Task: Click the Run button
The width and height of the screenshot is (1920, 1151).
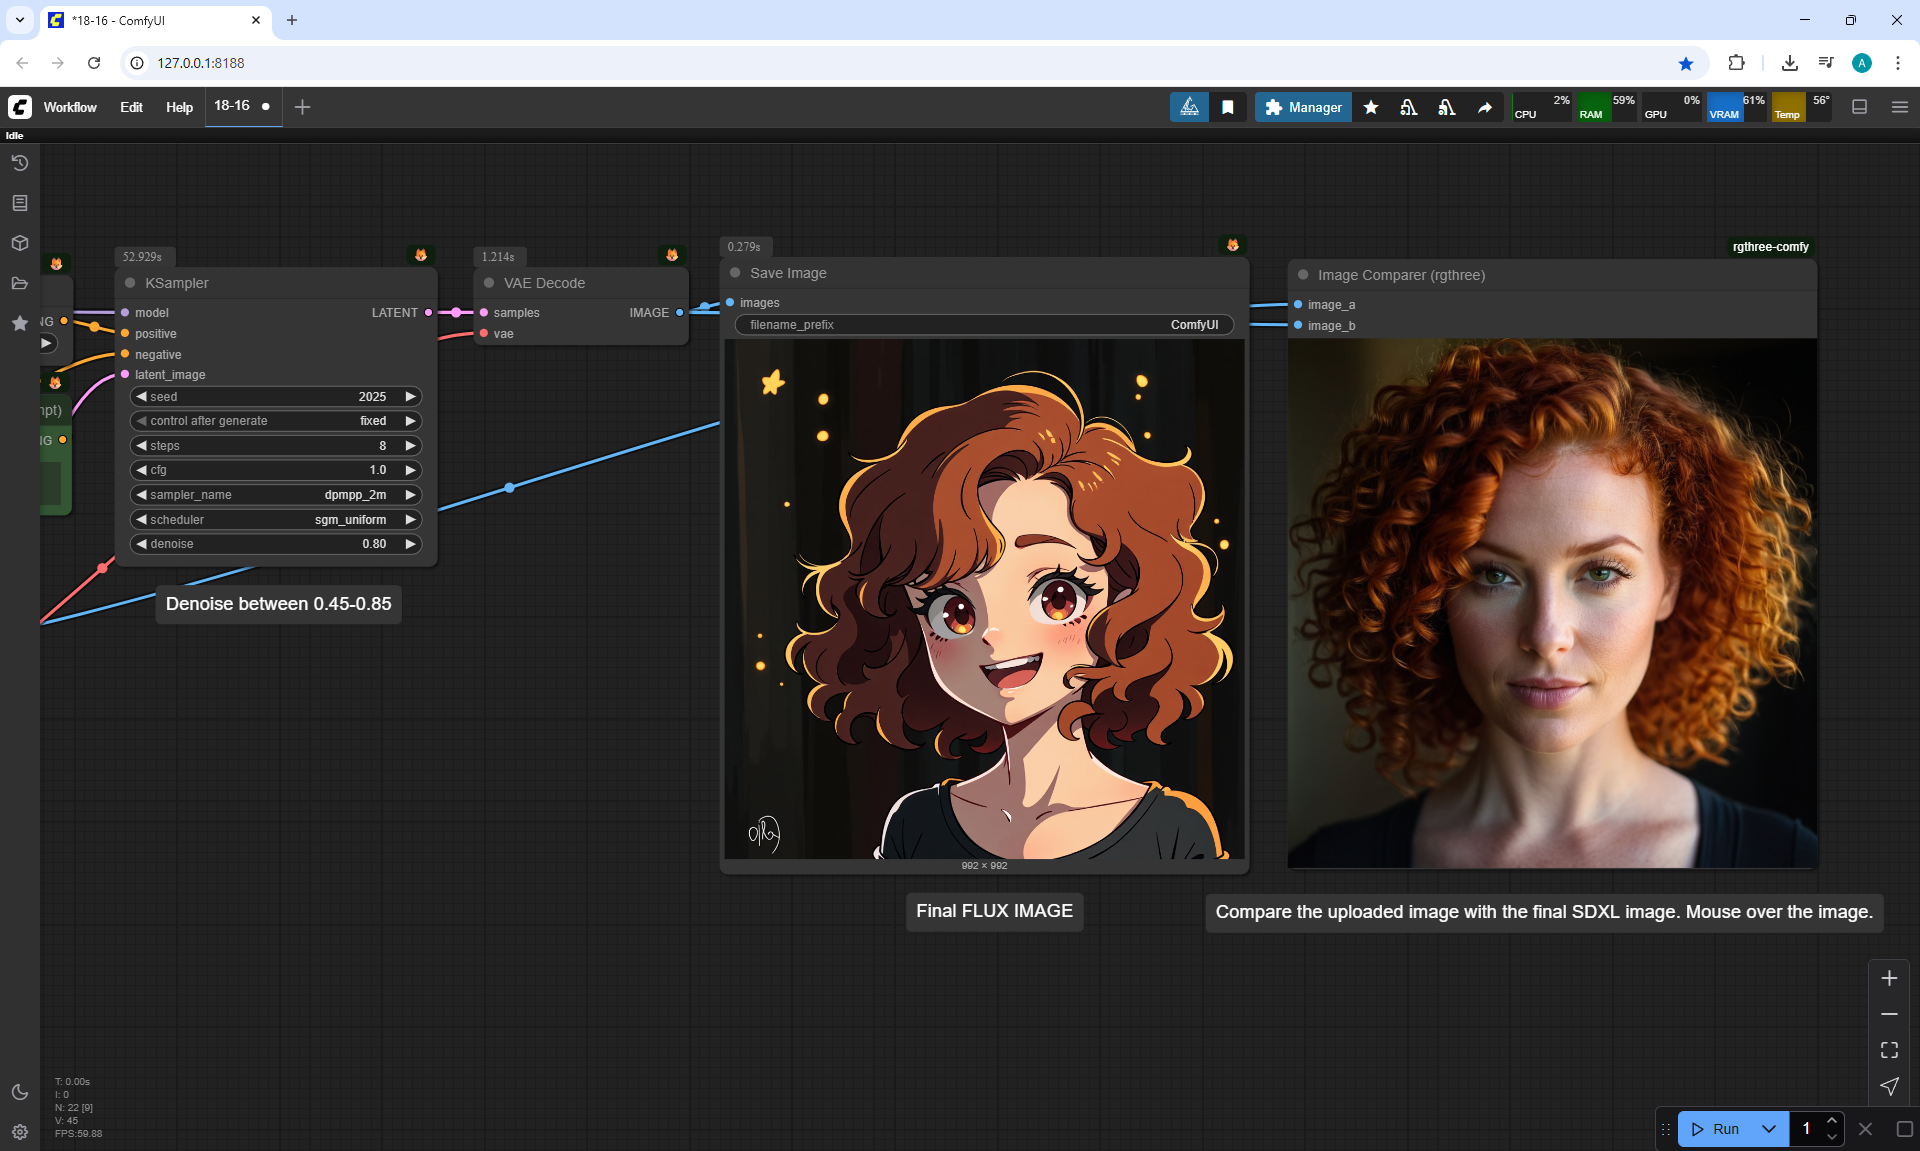Action: [x=1716, y=1129]
